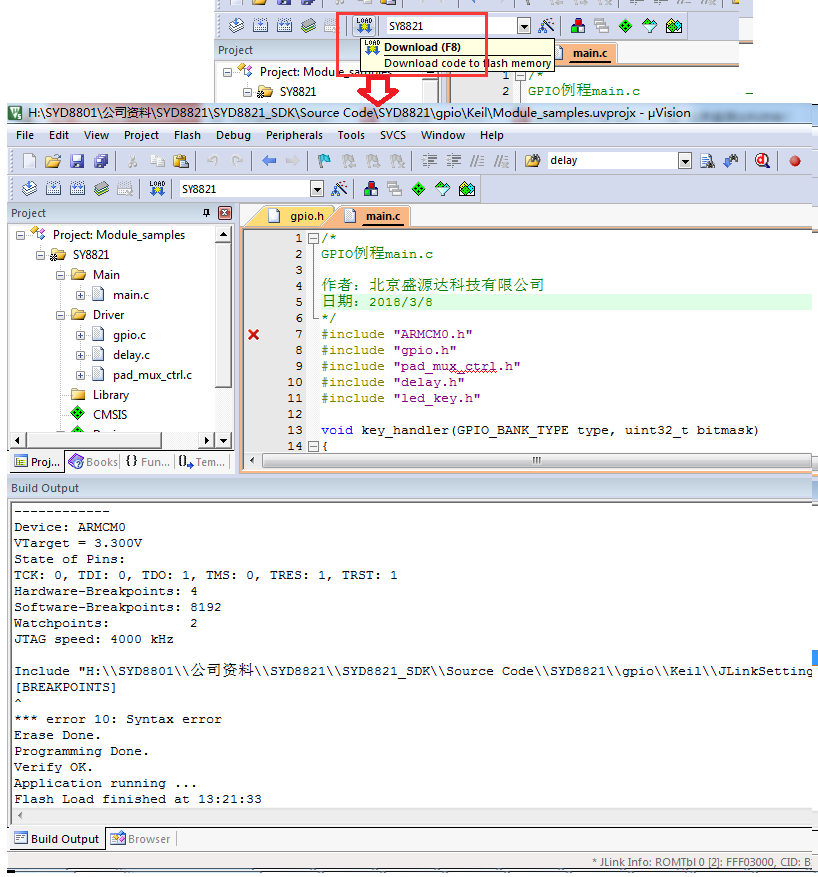Build target files icon in main window
The width and height of the screenshot is (818, 877).
pyautogui.click(x=53, y=189)
